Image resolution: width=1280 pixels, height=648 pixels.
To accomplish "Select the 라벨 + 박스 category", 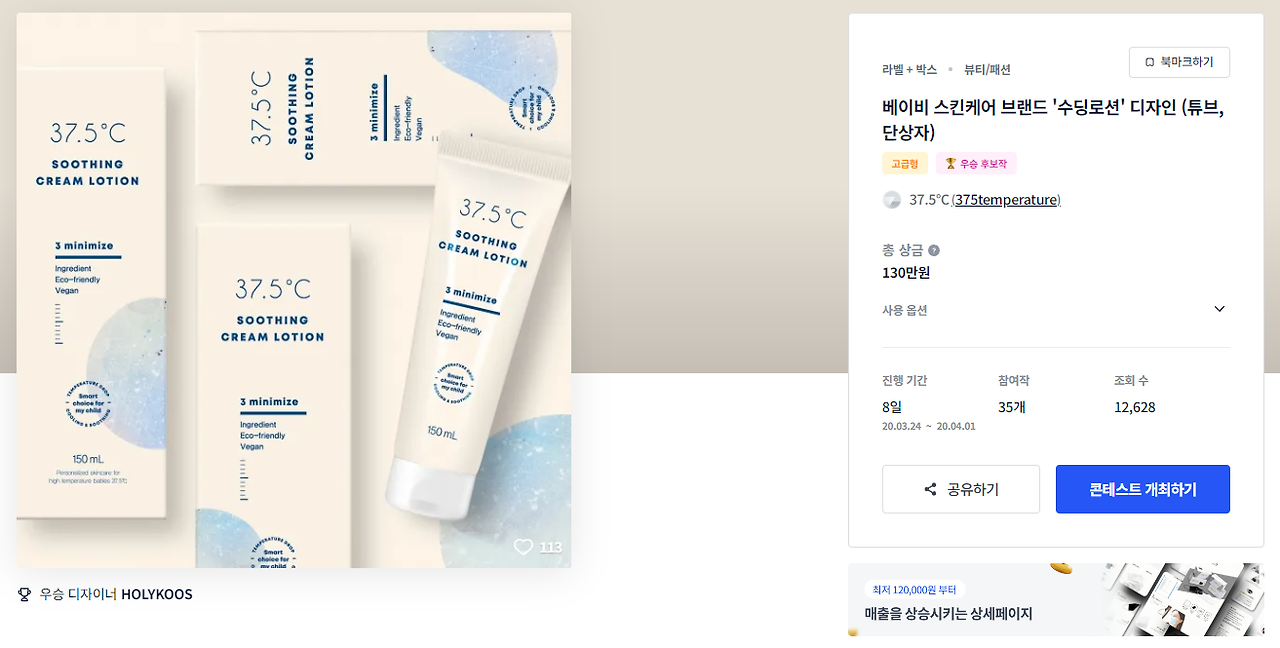I will click(910, 69).
